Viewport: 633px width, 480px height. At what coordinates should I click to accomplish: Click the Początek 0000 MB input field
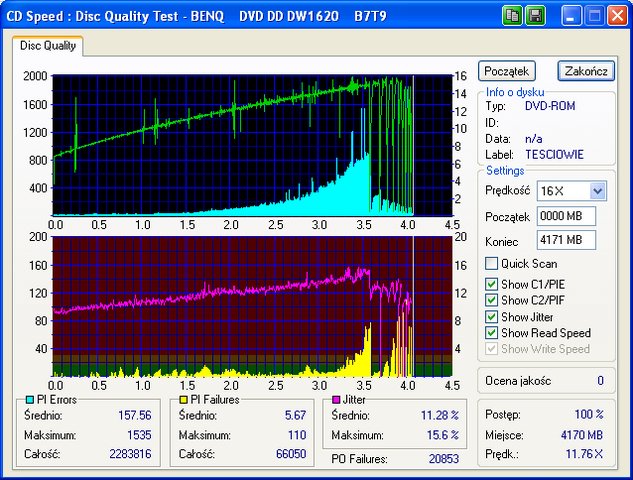566,216
